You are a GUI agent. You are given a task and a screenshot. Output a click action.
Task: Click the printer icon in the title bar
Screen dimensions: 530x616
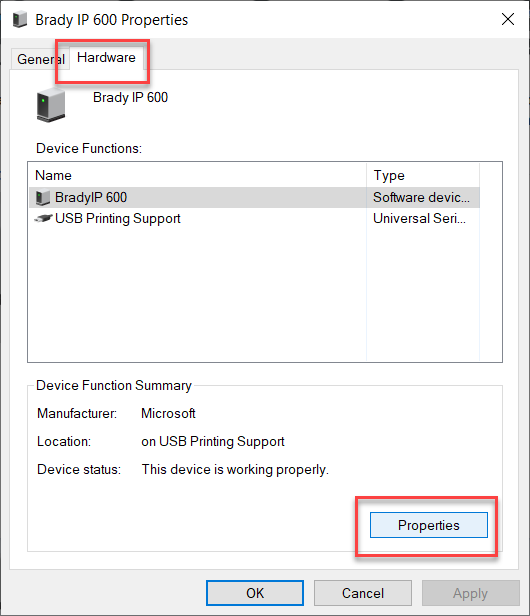pyautogui.click(x=20, y=20)
